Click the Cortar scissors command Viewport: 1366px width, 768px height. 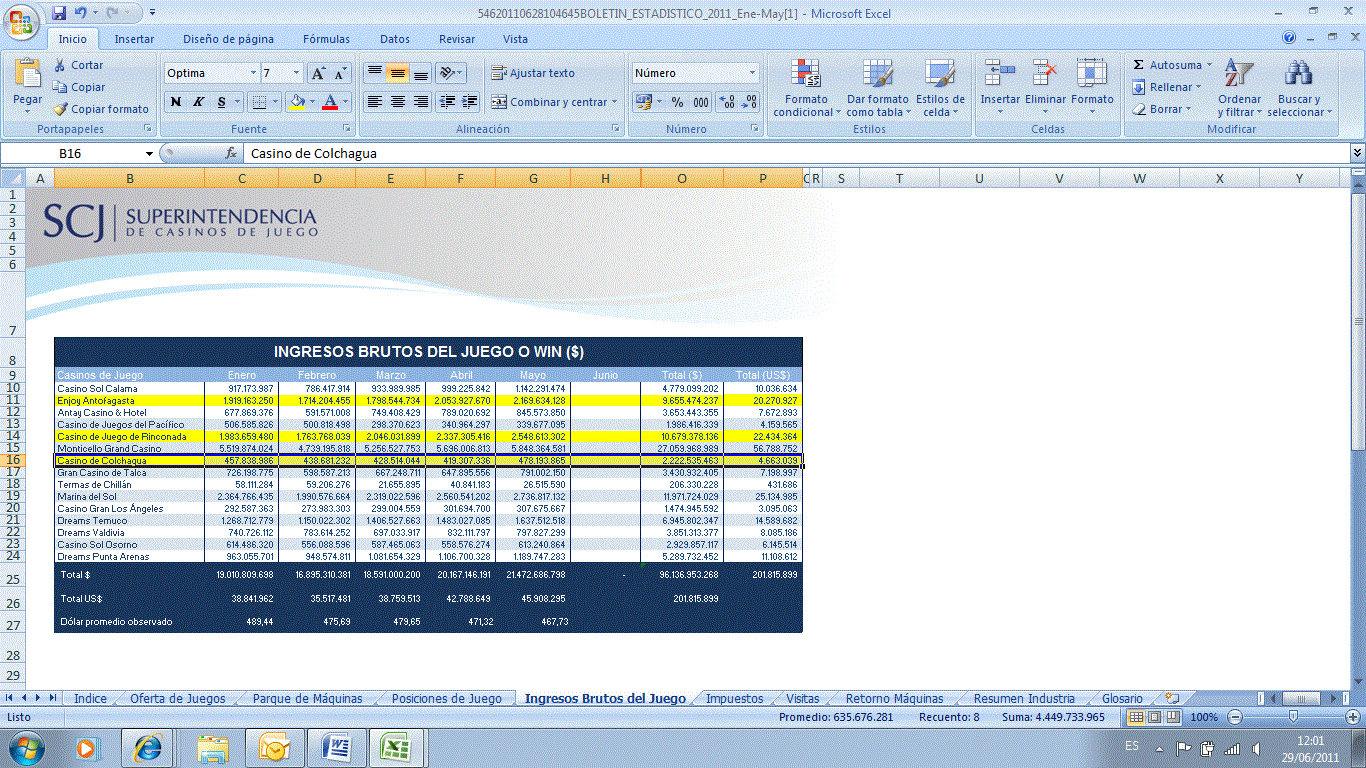[78, 65]
